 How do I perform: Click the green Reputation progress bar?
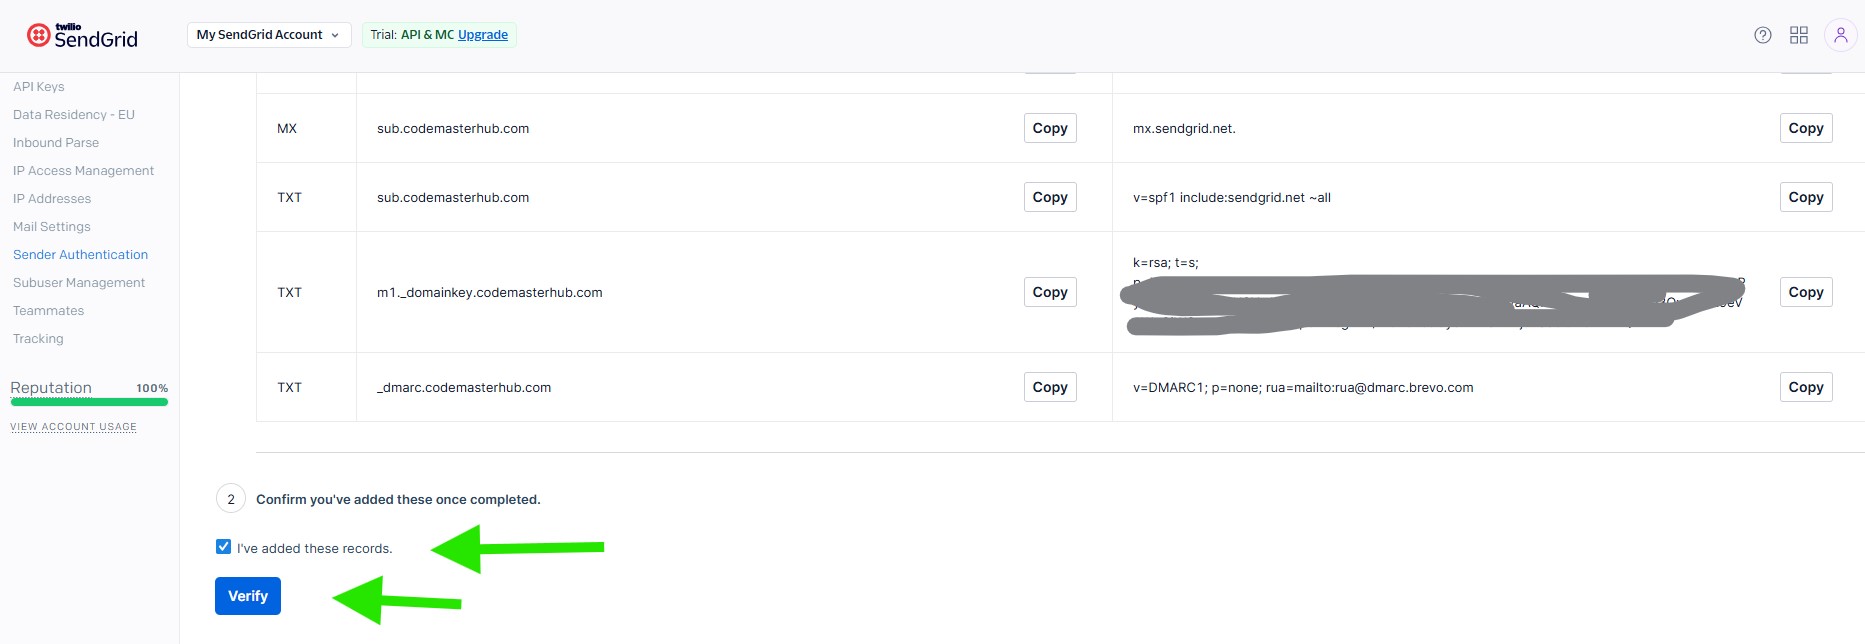point(89,402)
